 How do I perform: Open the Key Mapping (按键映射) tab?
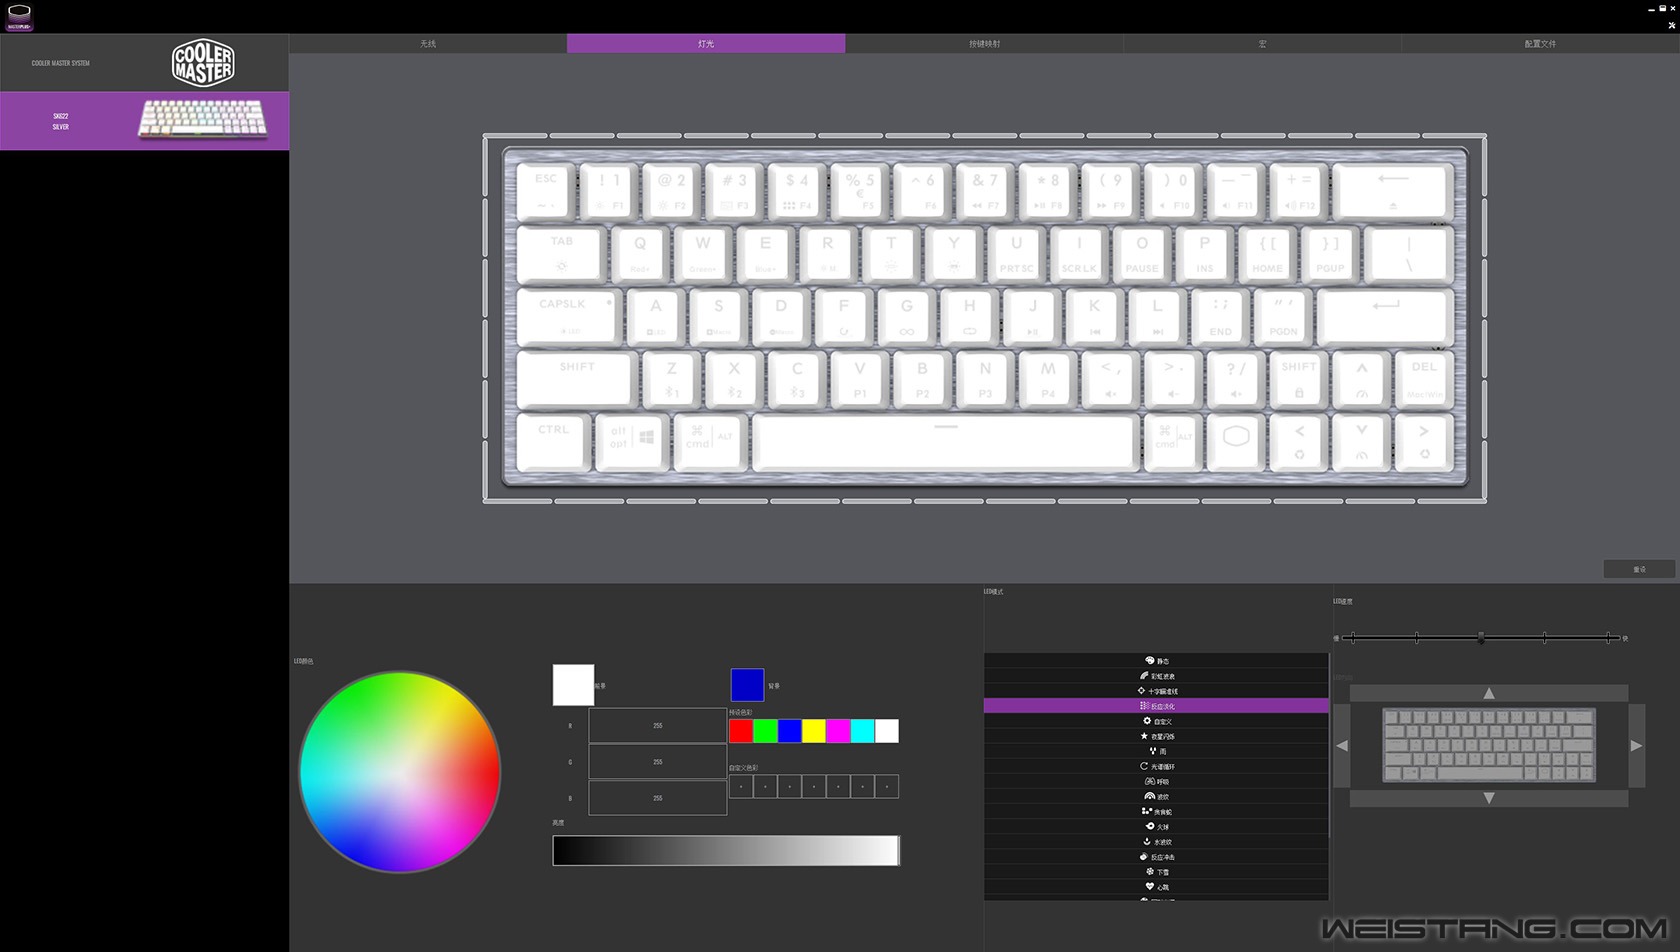(984, 44)
